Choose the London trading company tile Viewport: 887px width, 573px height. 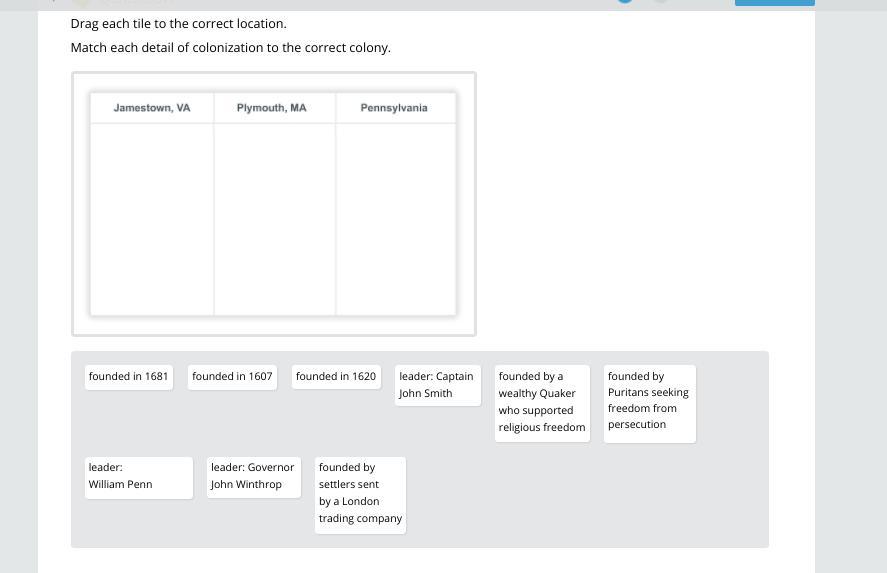click(x=360, y=495)
